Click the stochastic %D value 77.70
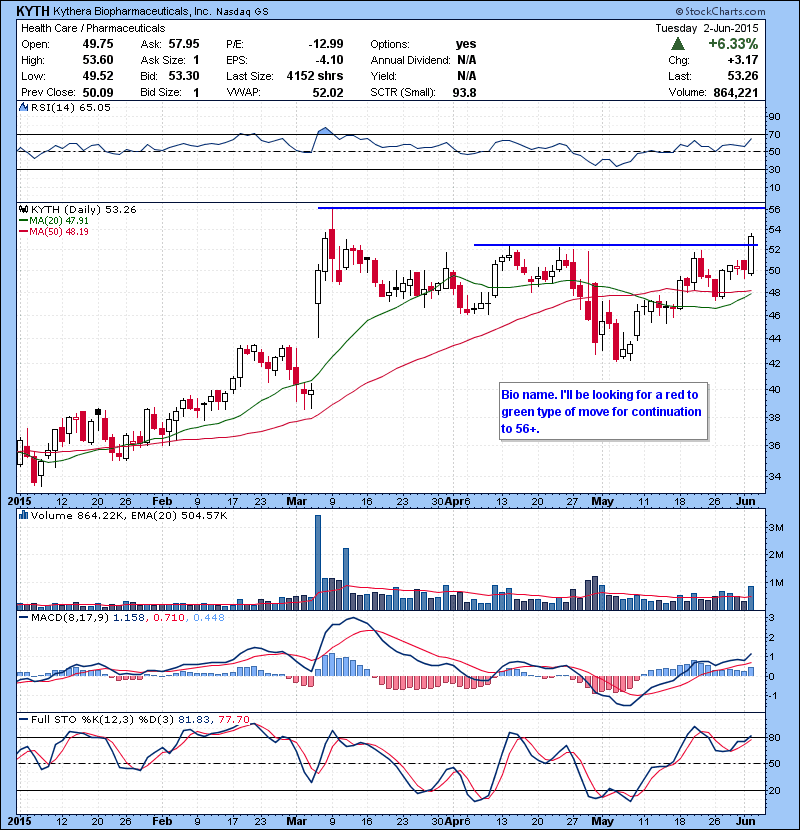800x830 pixels. (233, 719)
